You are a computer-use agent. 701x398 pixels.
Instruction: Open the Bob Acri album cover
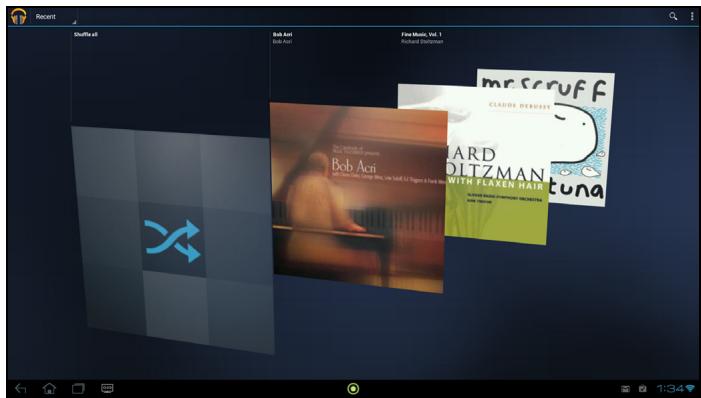pyautogui.click(x=358, y=198)
